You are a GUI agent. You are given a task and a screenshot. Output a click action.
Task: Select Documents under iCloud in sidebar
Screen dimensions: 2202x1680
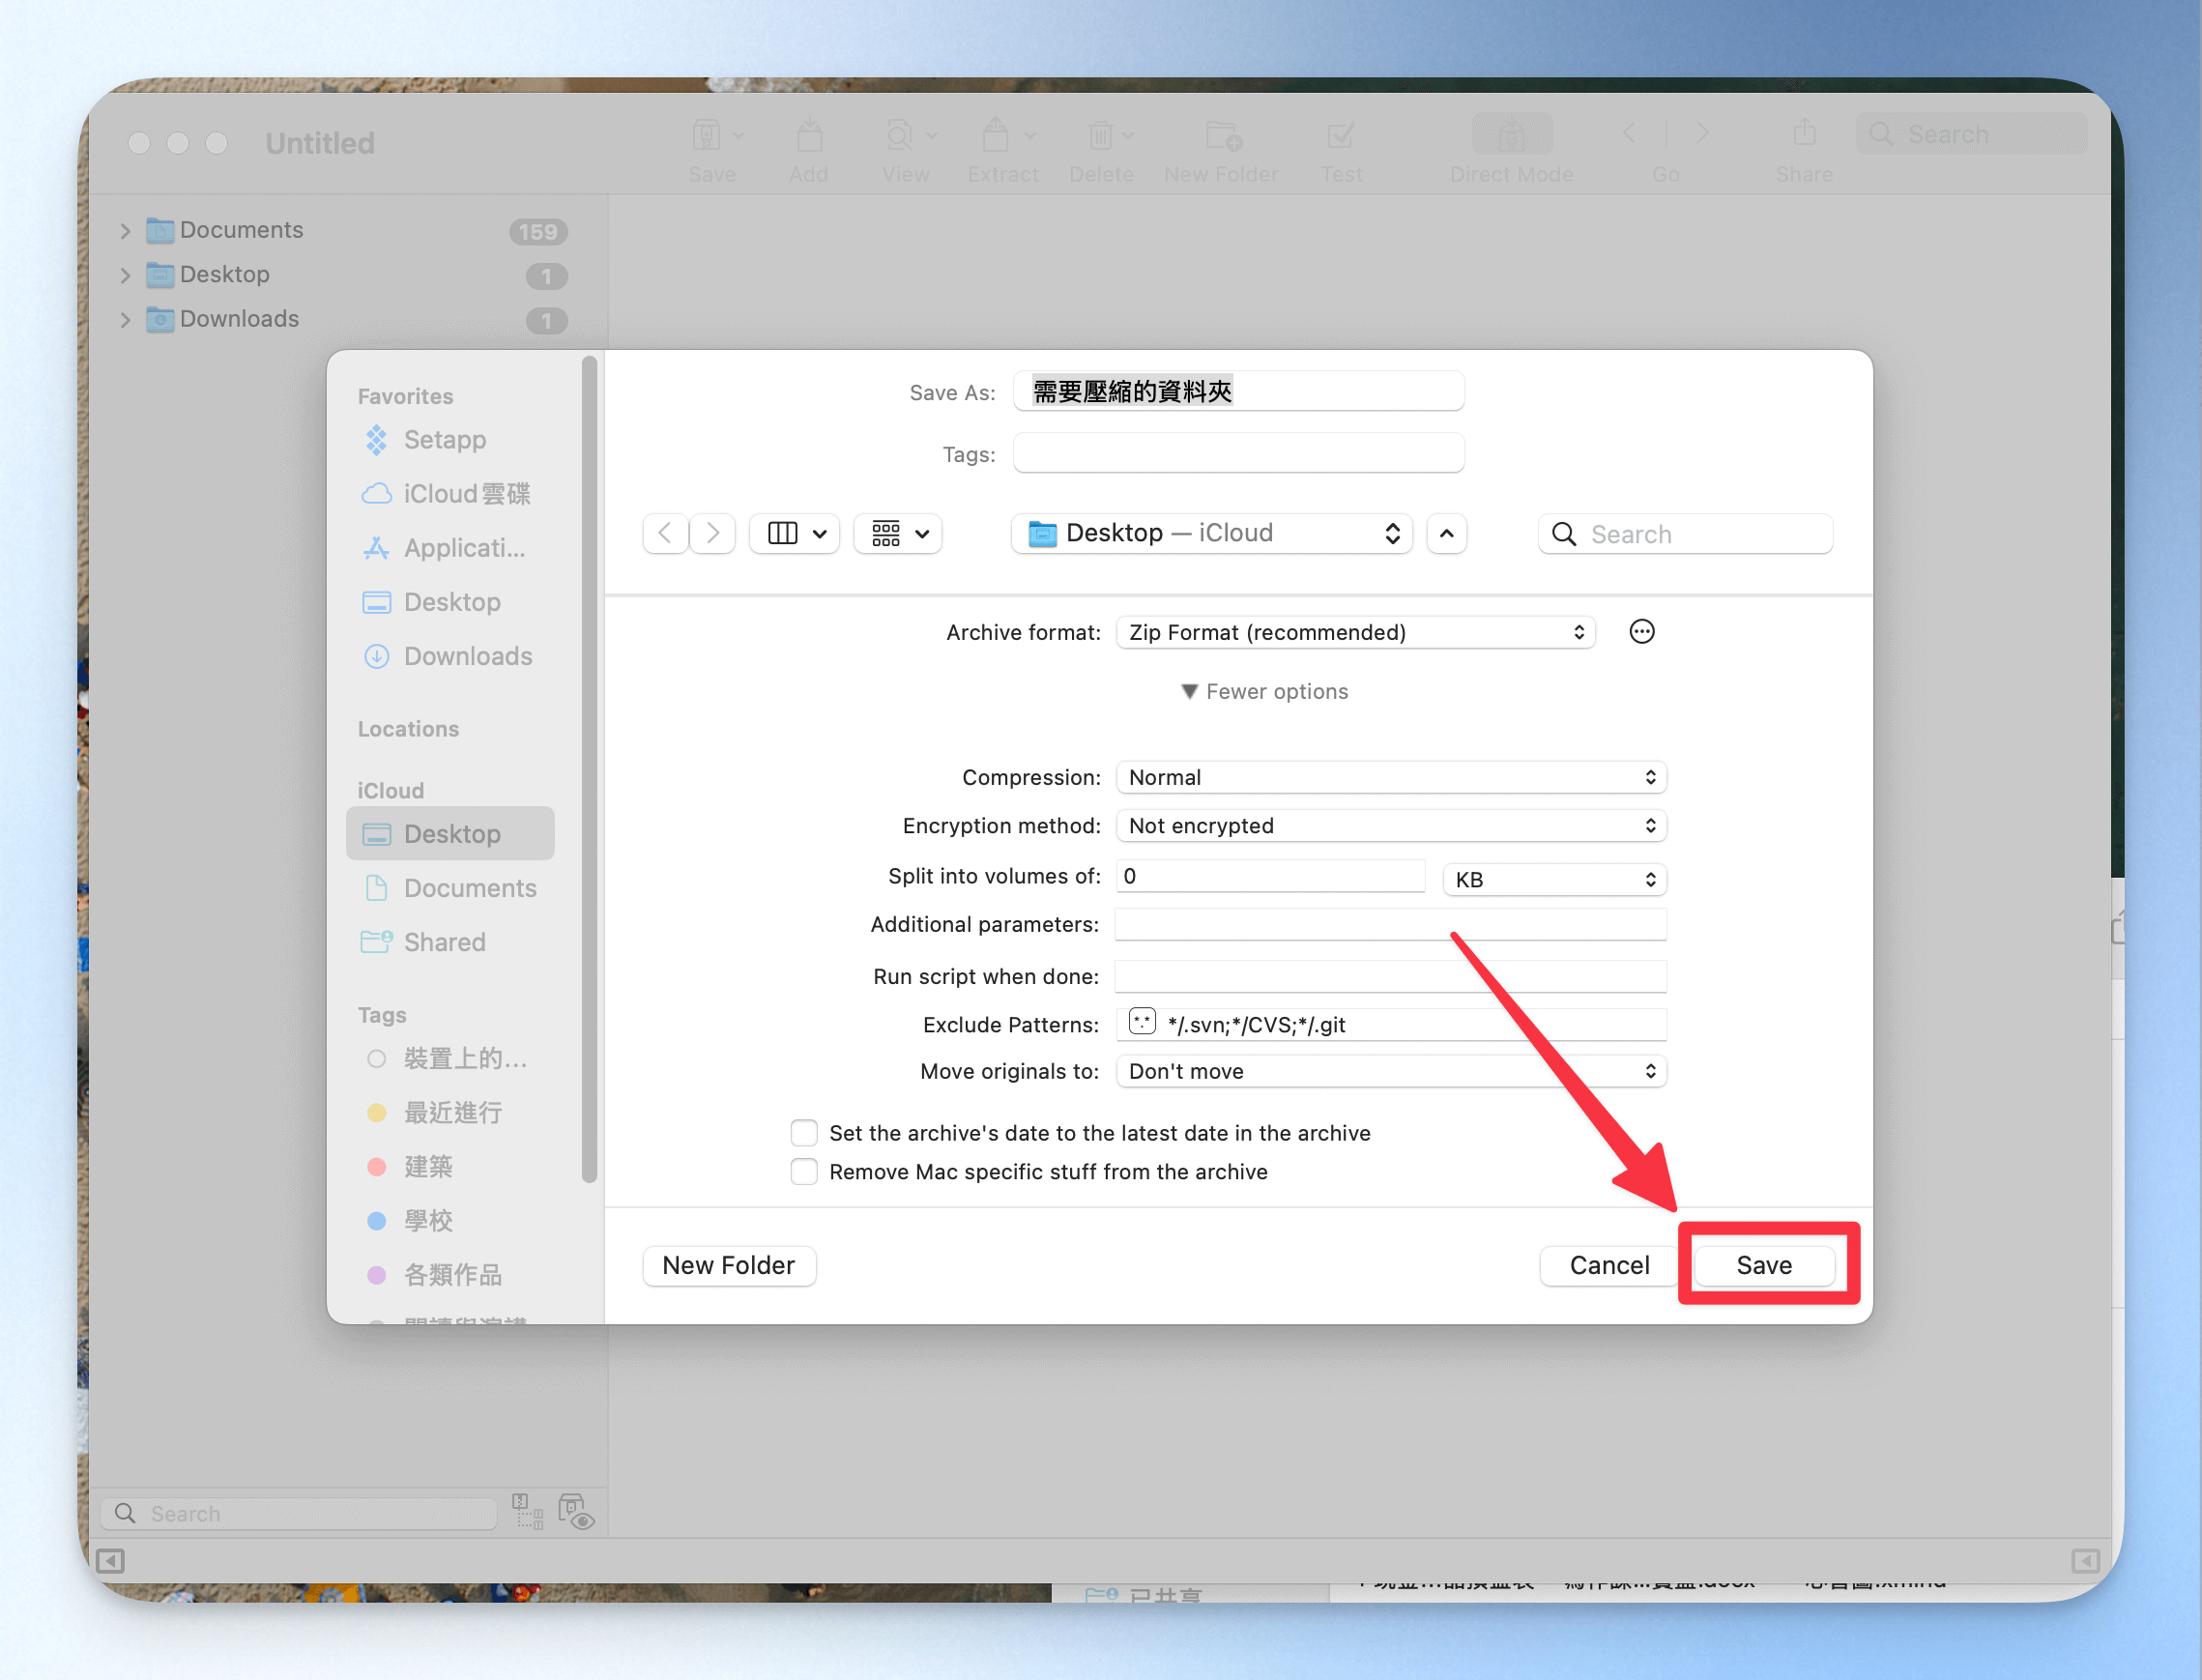click(x=469, y=888)
